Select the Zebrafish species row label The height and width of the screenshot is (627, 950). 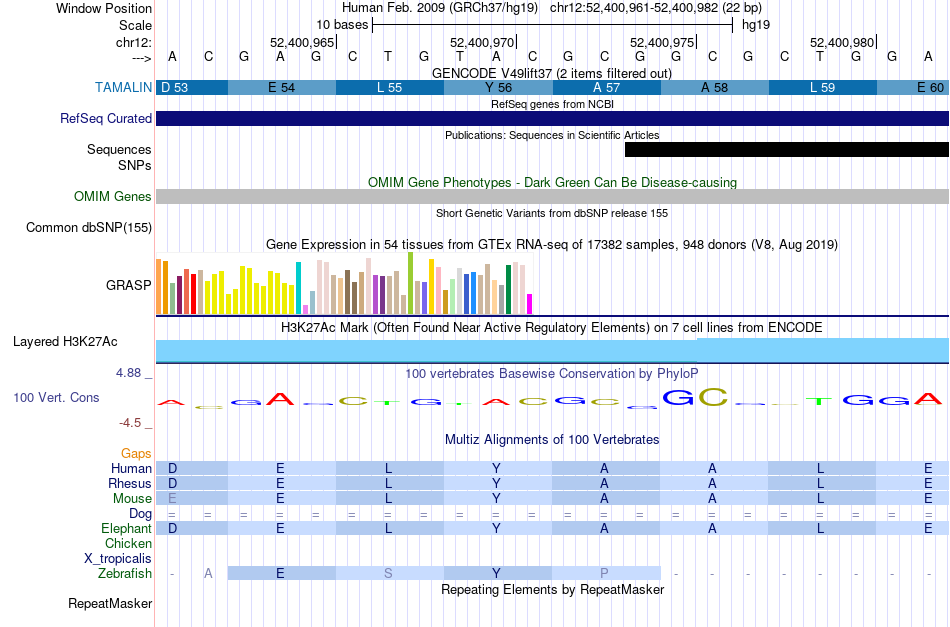click(125, 573)
